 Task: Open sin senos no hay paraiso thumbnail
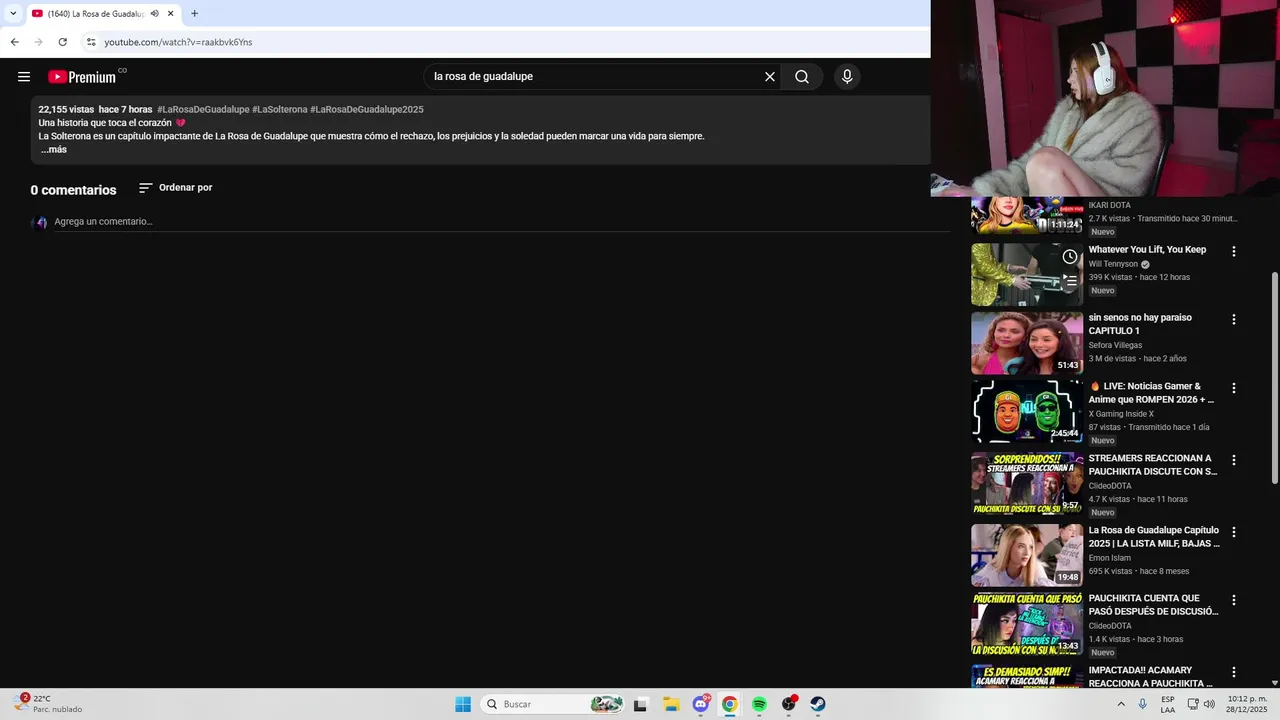pos(1027,343)
